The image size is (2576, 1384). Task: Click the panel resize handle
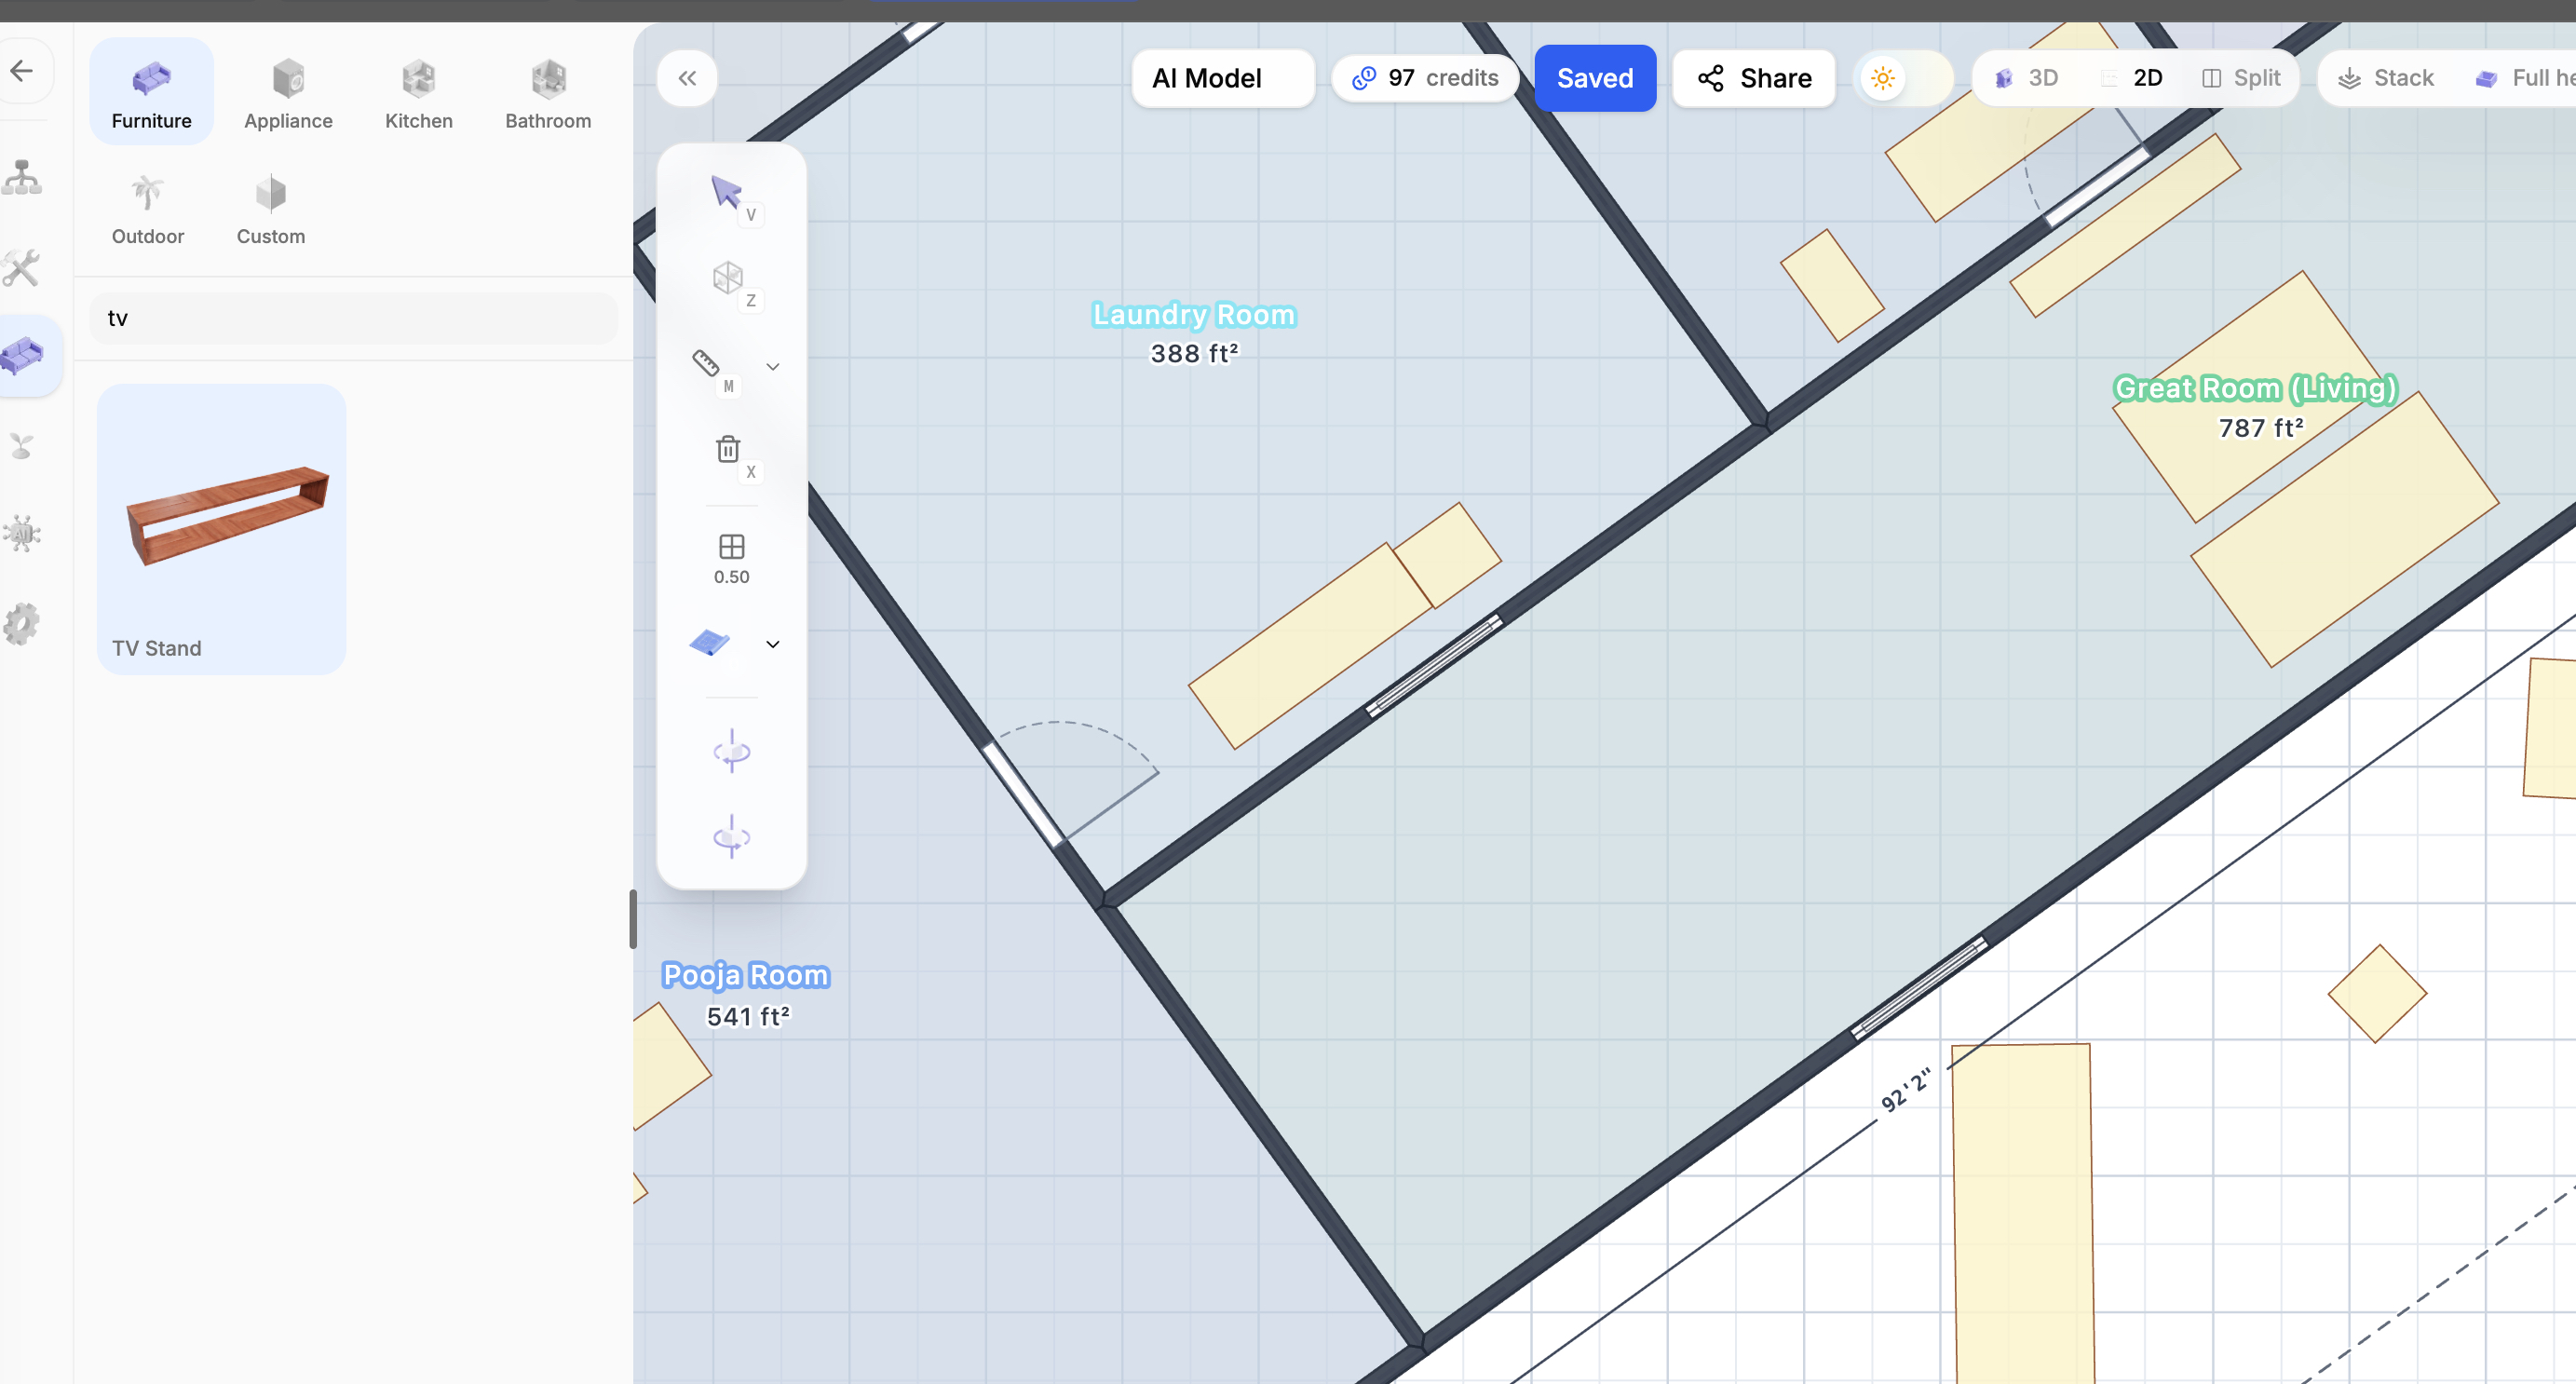tap(633, 918)
